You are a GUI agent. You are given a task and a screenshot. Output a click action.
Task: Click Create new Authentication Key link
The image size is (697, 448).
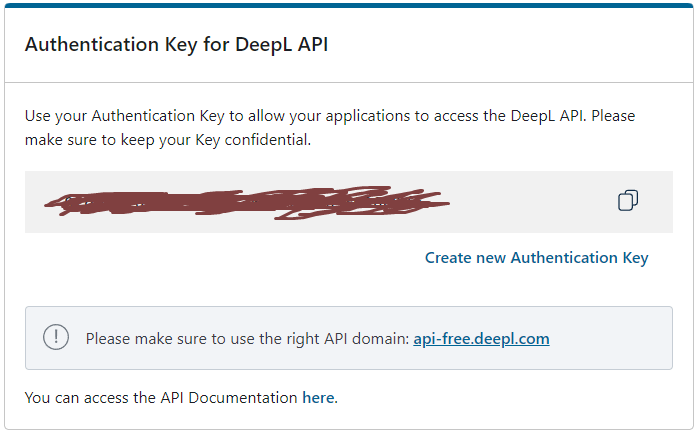537,258
